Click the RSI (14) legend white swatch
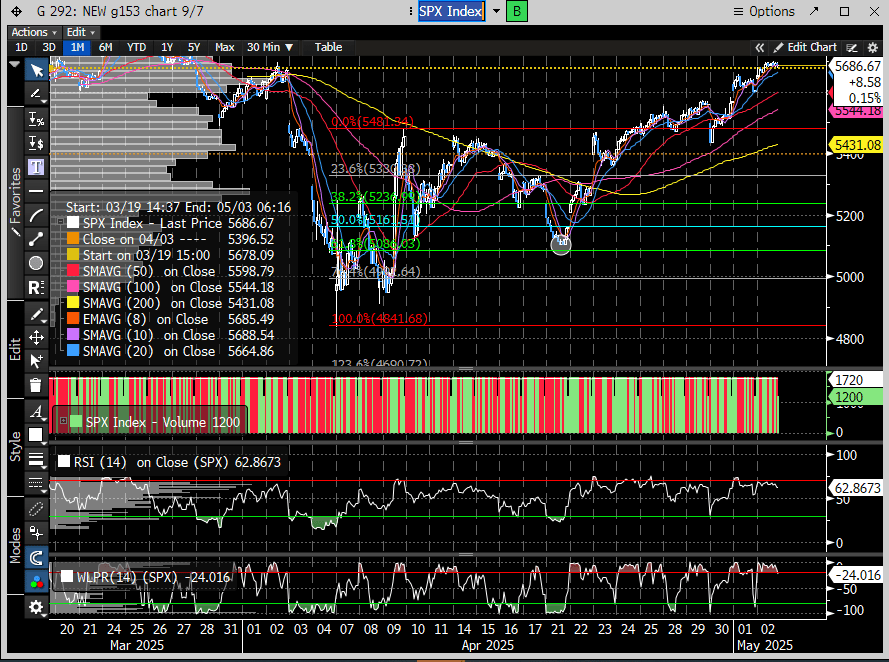Viewport: 889px width, 662px height. (x=64, y=461)
